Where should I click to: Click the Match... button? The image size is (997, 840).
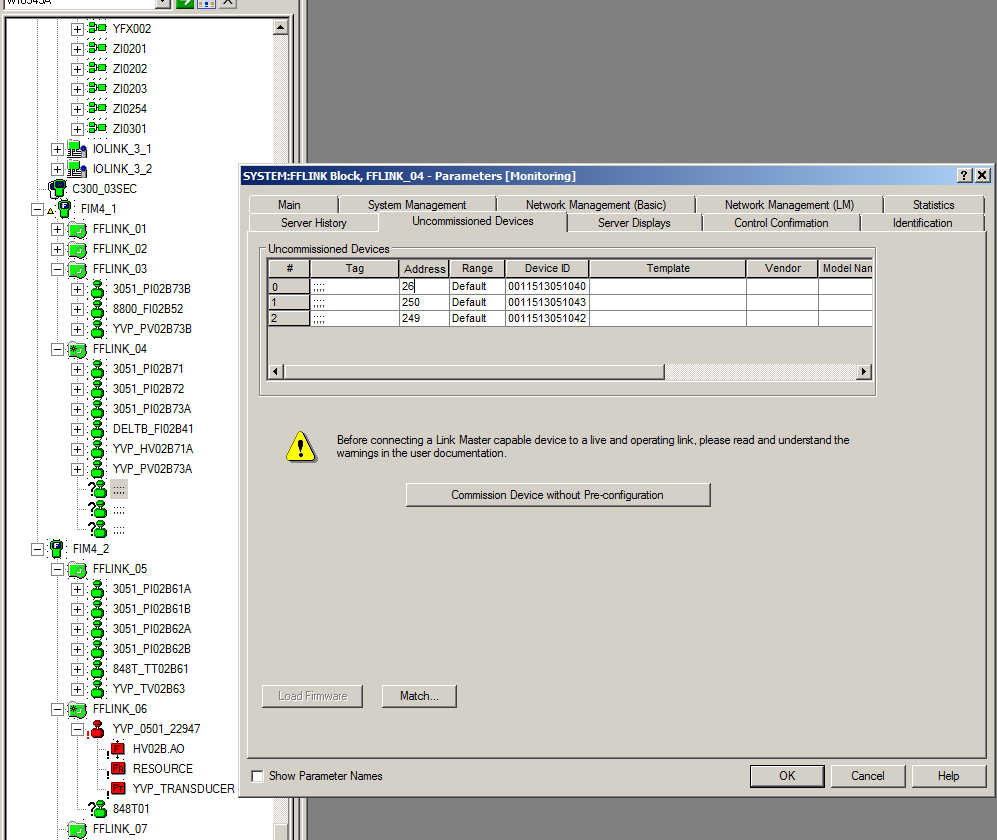(x=419, y=696)
